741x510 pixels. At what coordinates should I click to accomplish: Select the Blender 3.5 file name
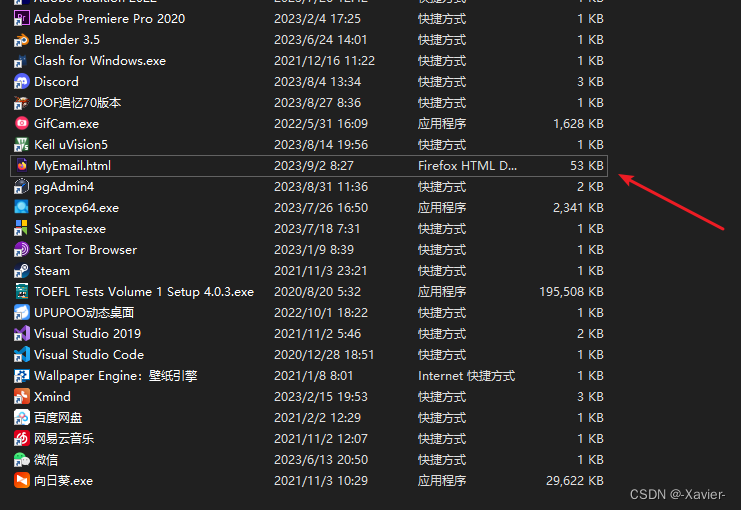pyautogui.click(x=67, y=40)
